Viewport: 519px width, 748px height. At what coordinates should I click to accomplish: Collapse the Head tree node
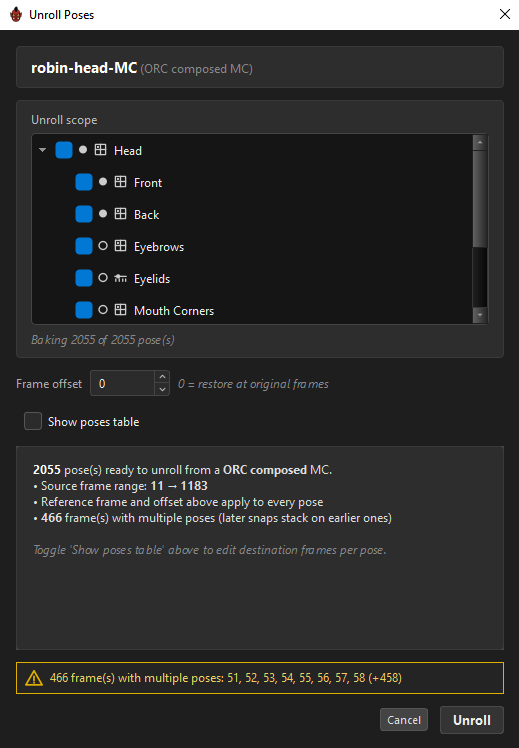[x=42, y=150]
